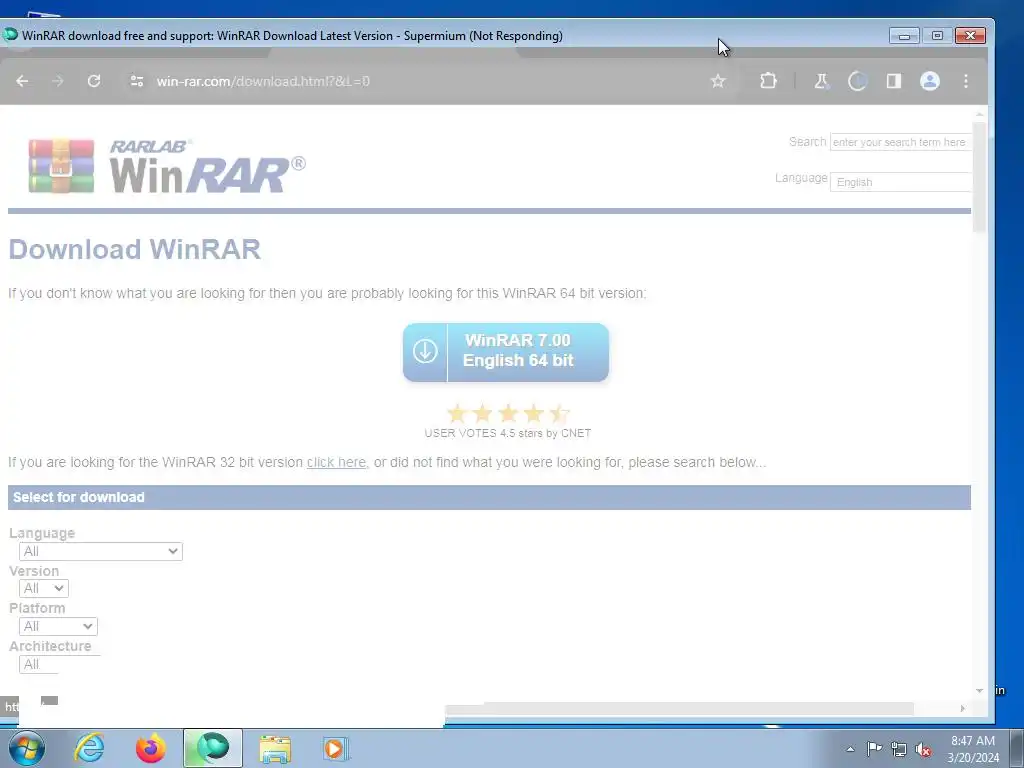The height and width of the screenshot is (768, 1024).
Task: Focus the search term input field
Action: 900,142
